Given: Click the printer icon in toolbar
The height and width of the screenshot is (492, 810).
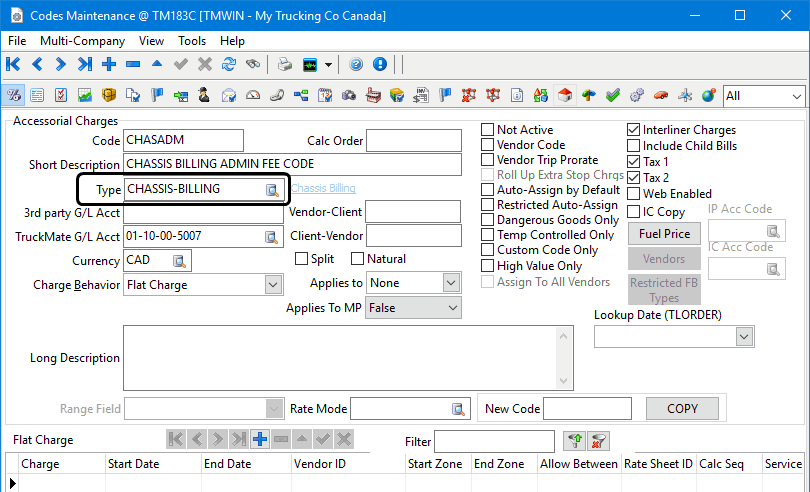Looking at the screenshot, I should tap(284, 65).
